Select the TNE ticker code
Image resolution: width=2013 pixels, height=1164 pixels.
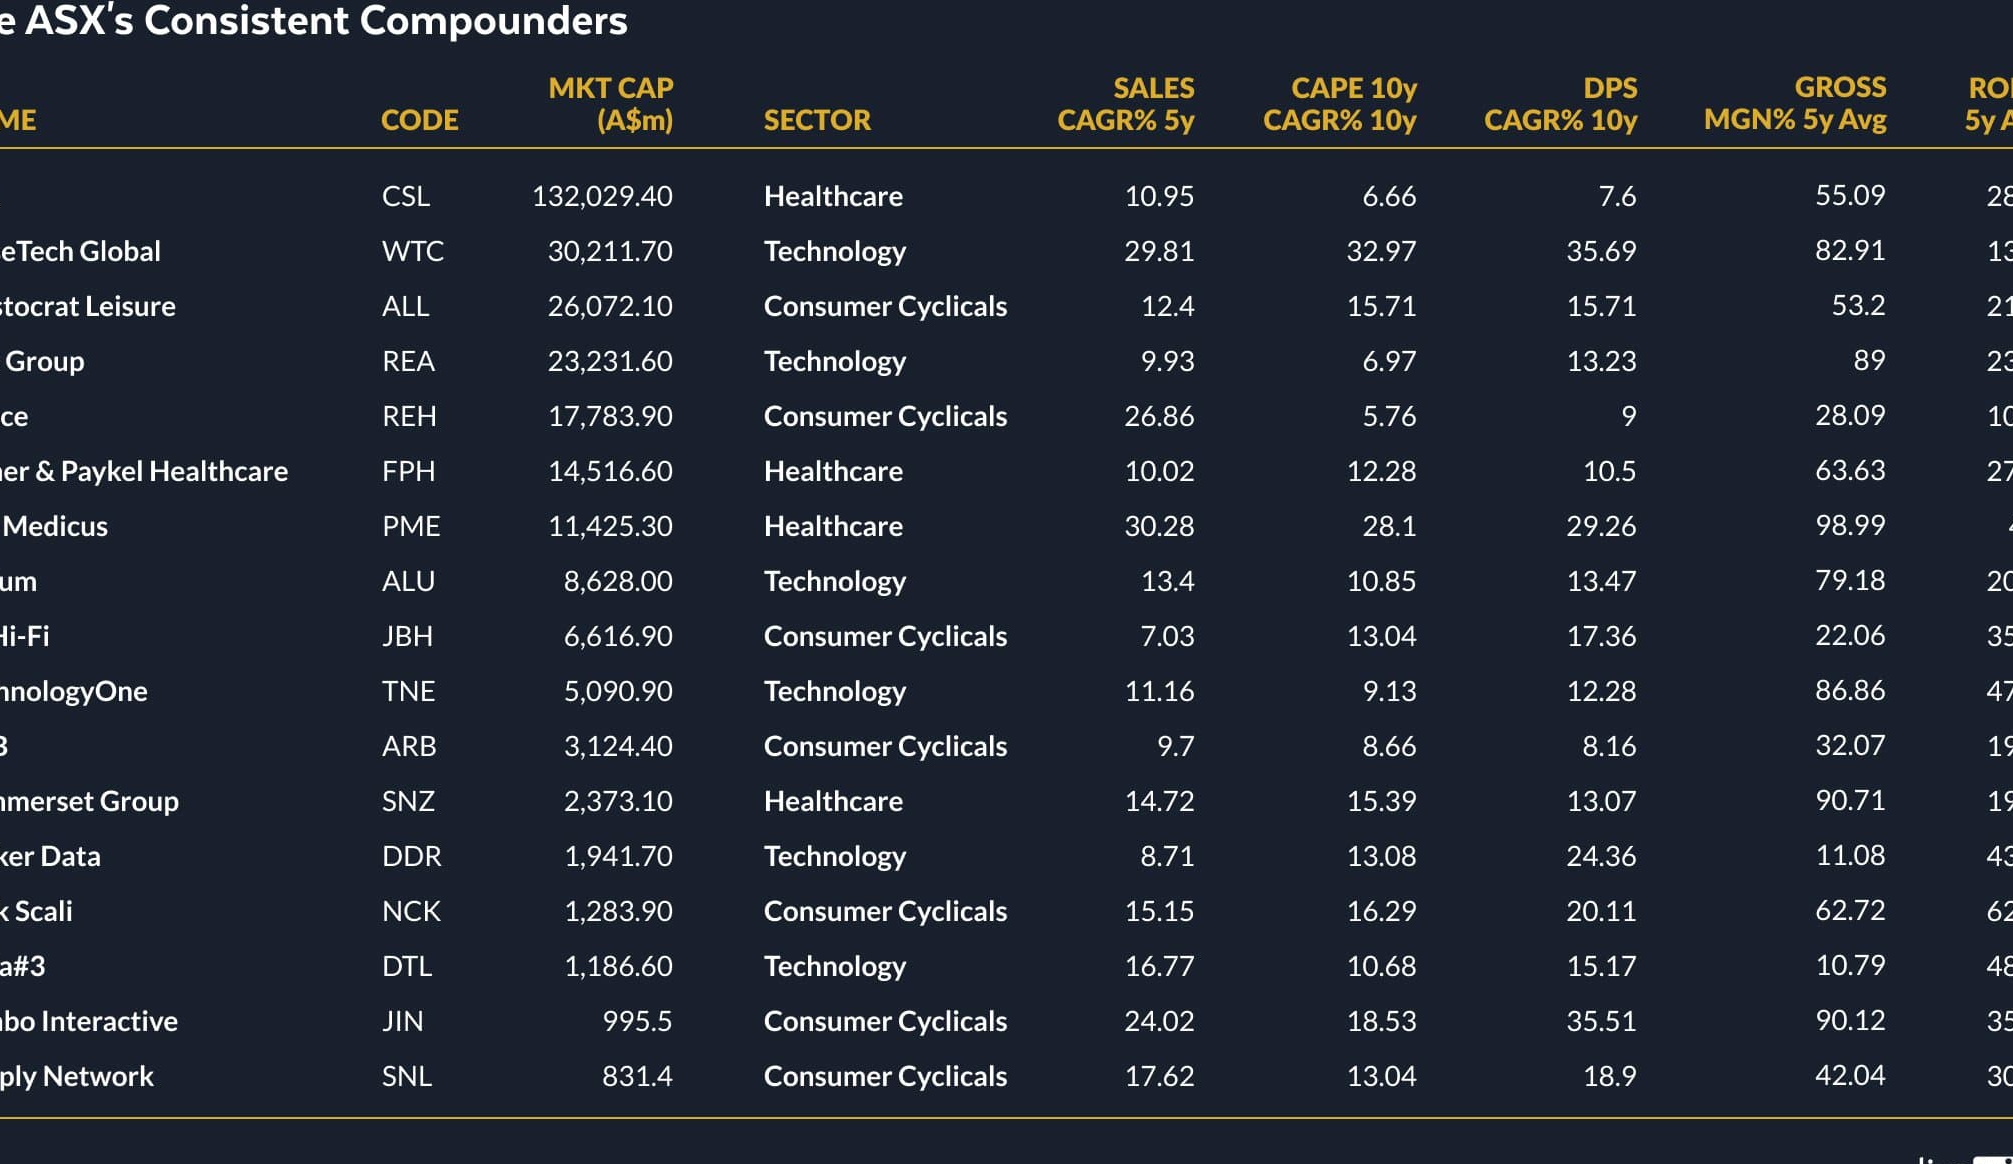[x=408, y=691]
